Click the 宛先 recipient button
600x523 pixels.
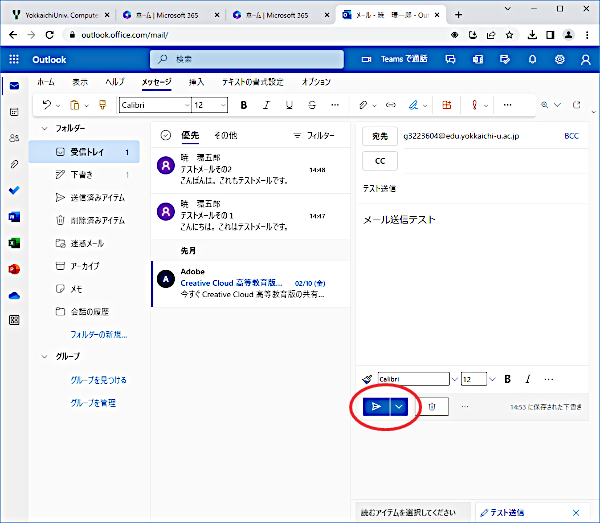click(x=380, y=136)
